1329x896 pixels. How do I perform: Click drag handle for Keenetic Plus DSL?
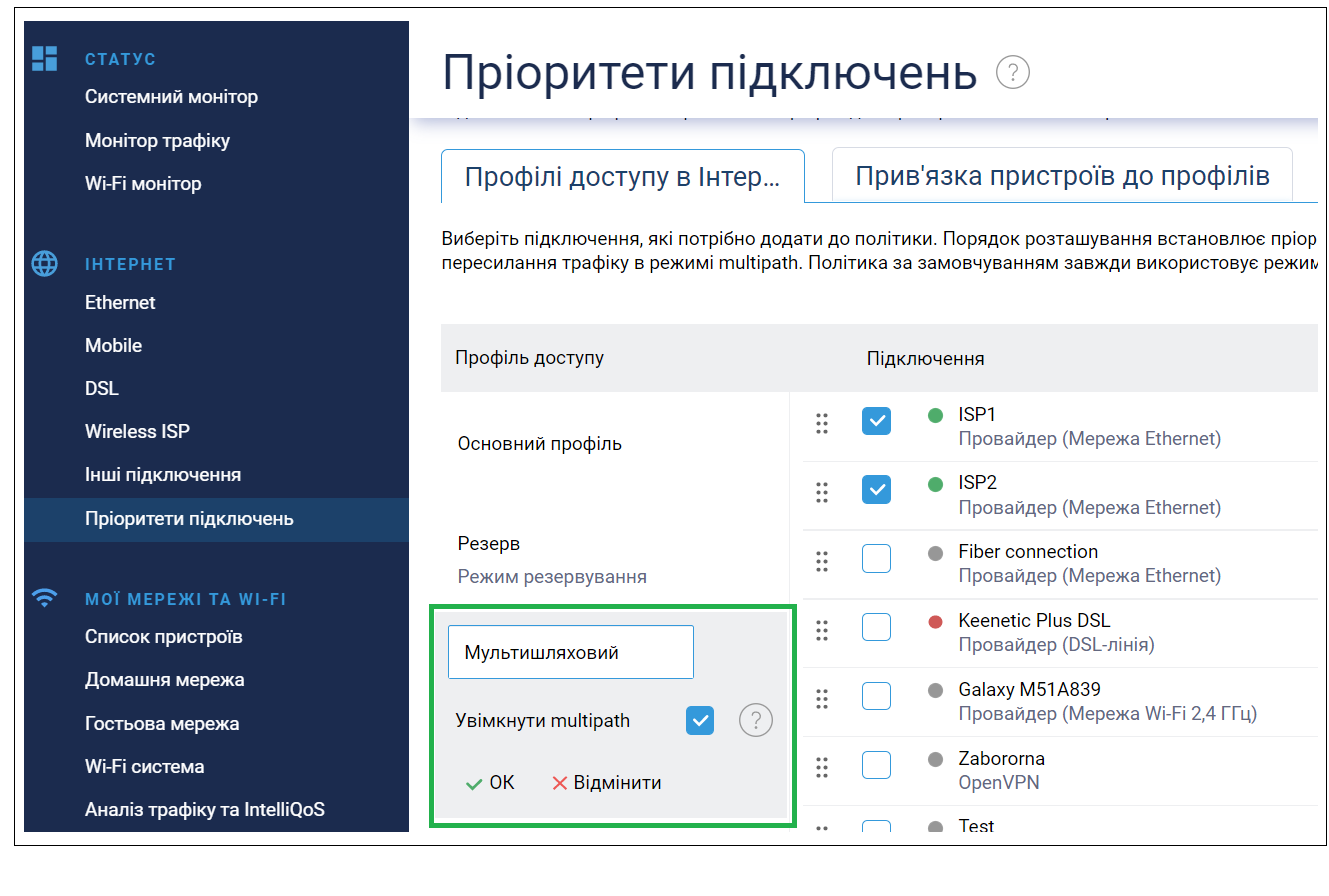(x=822, y=630)
